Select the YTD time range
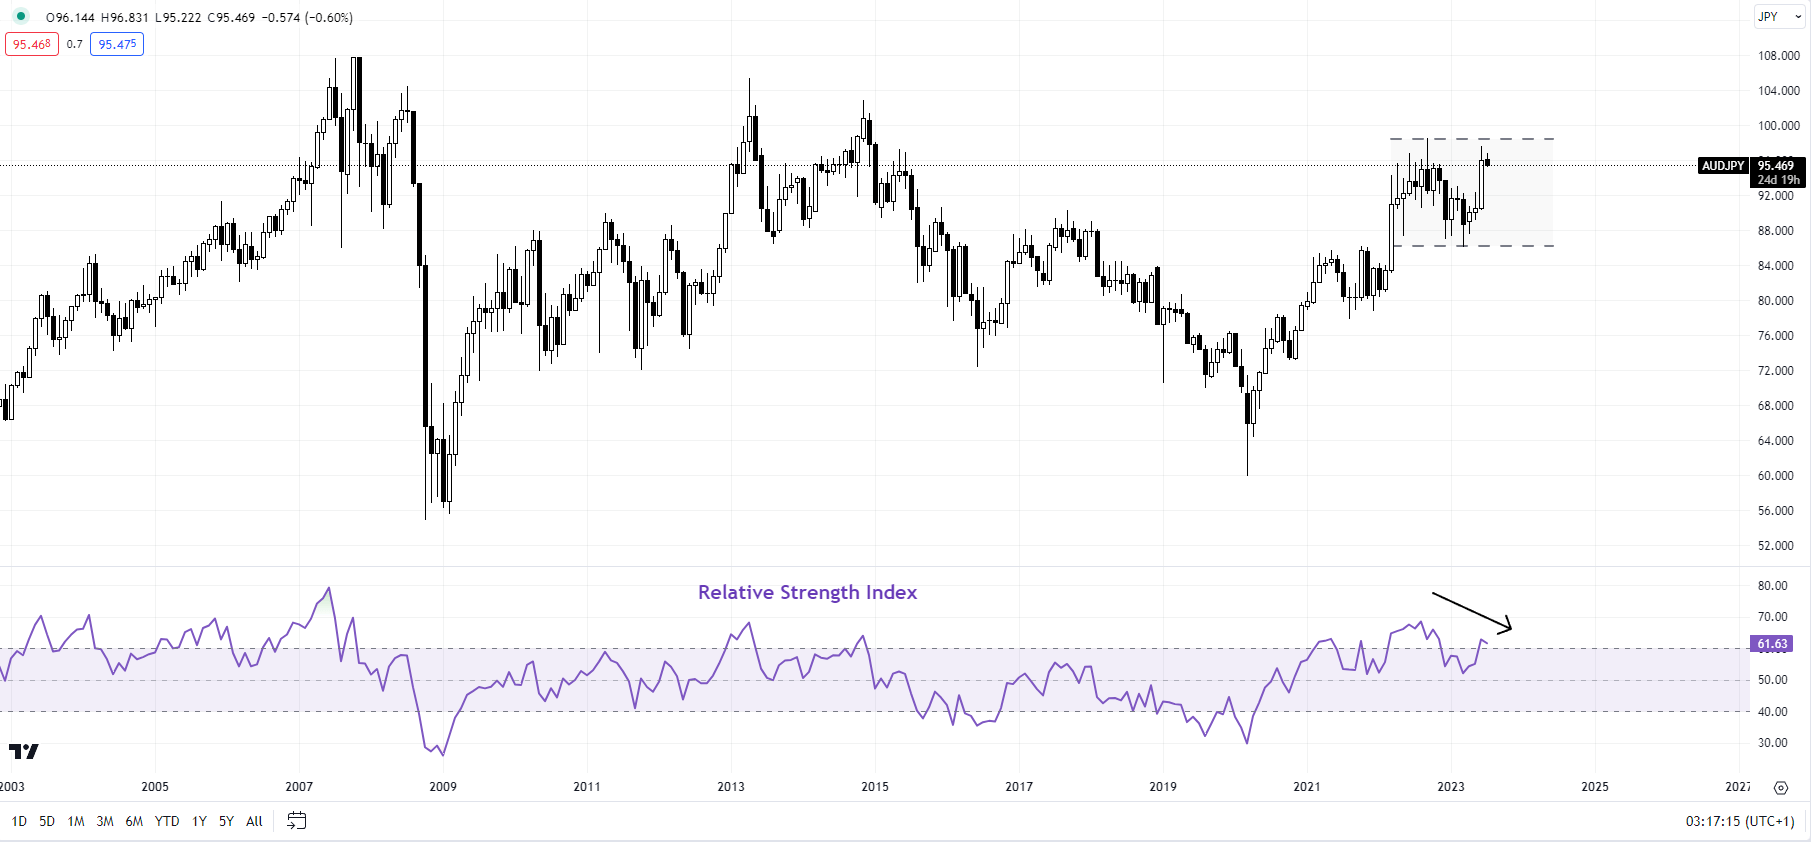 [x=167, y=821]
